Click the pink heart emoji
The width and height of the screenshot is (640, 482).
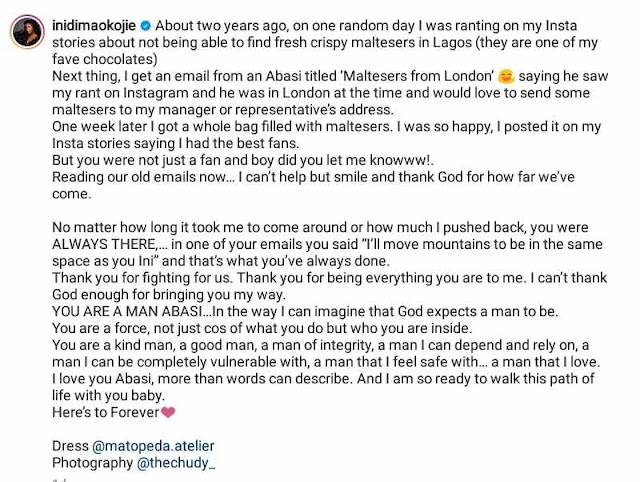tap(168, 412)
